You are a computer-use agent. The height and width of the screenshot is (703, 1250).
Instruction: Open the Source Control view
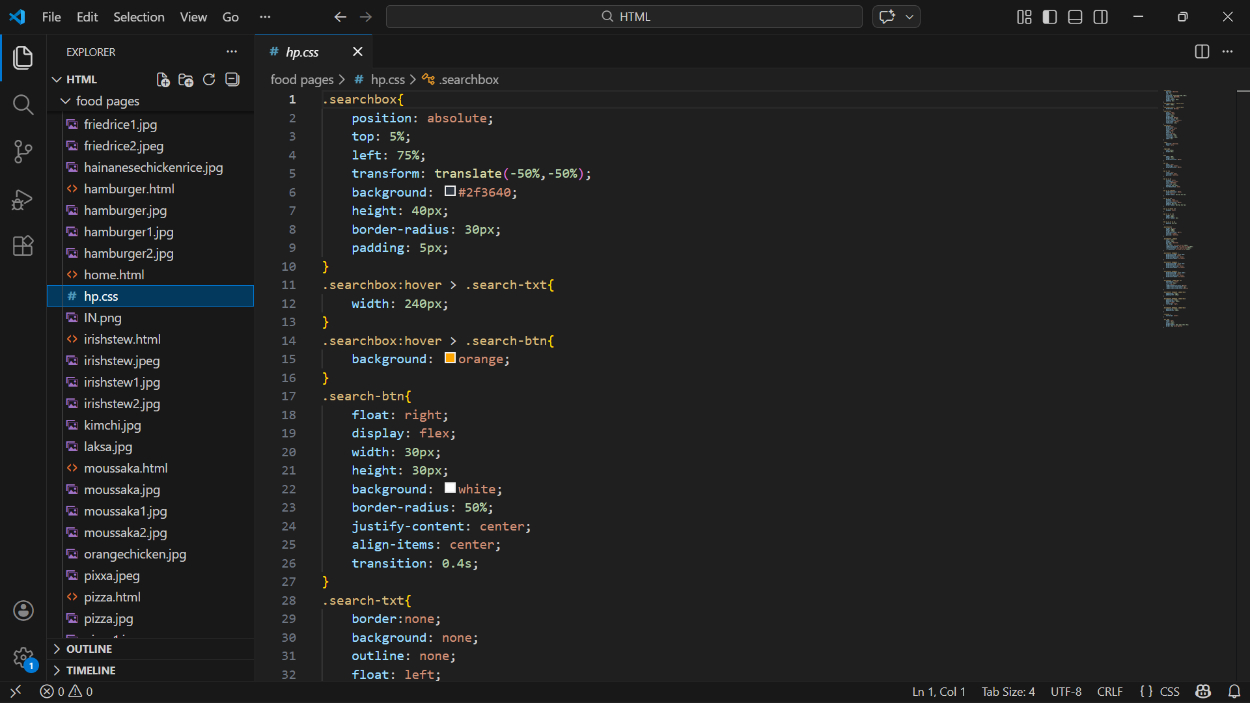tap(23, 152)
